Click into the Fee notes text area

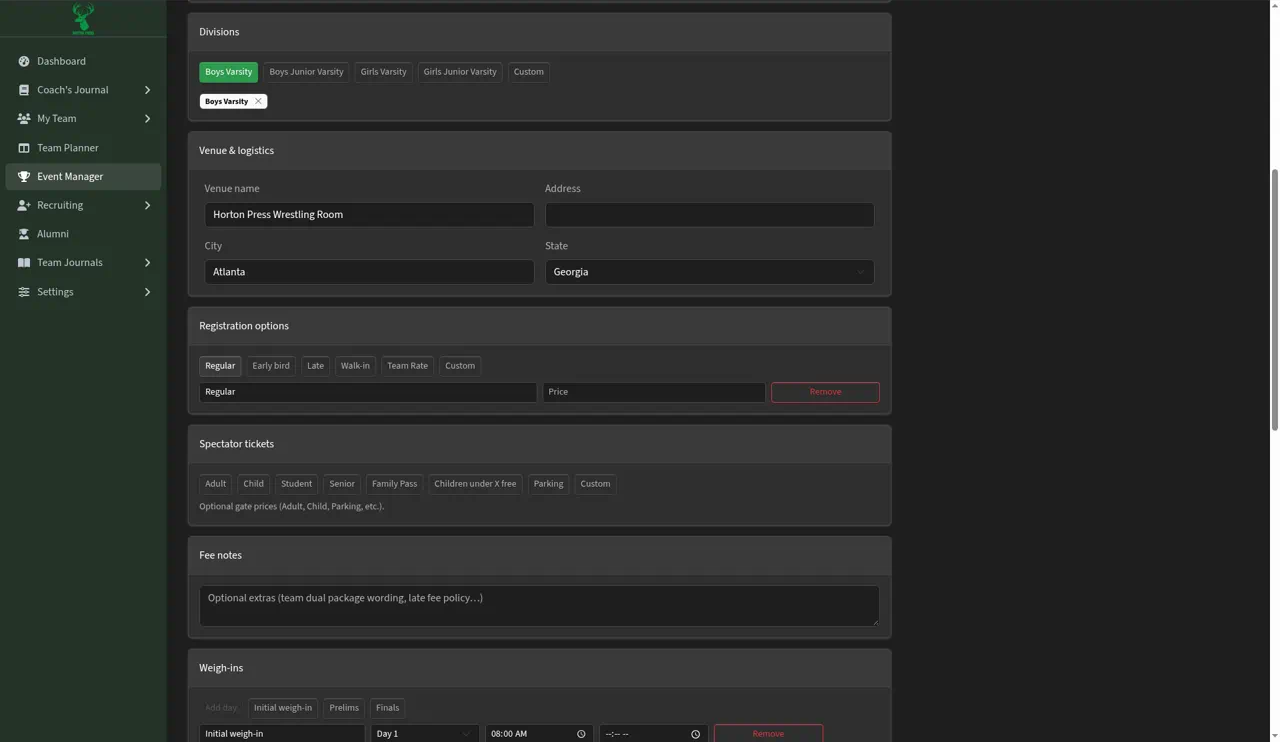pyautogui.click(x=539, y=606)
